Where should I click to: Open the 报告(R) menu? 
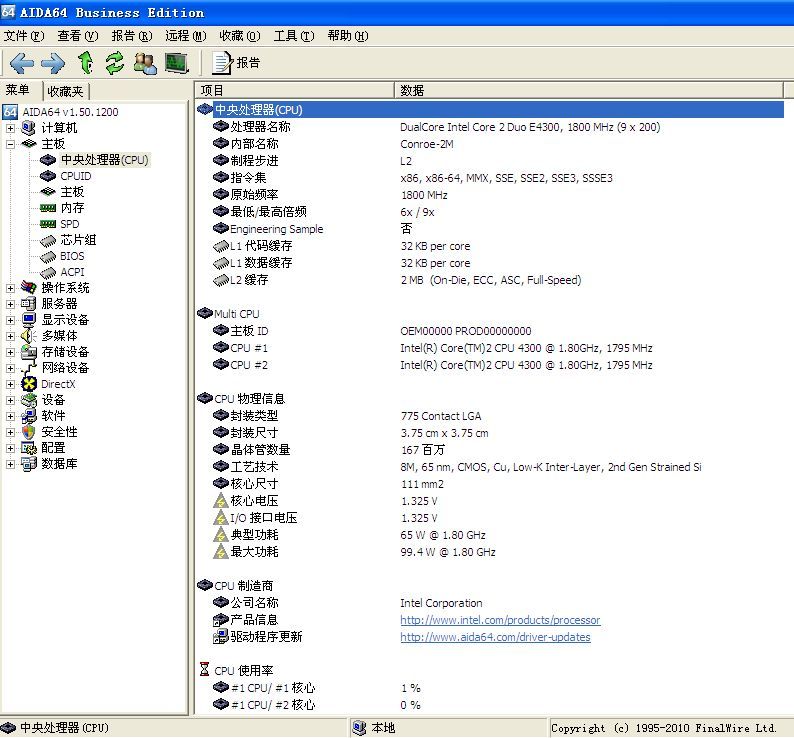[x=132, y=35]
